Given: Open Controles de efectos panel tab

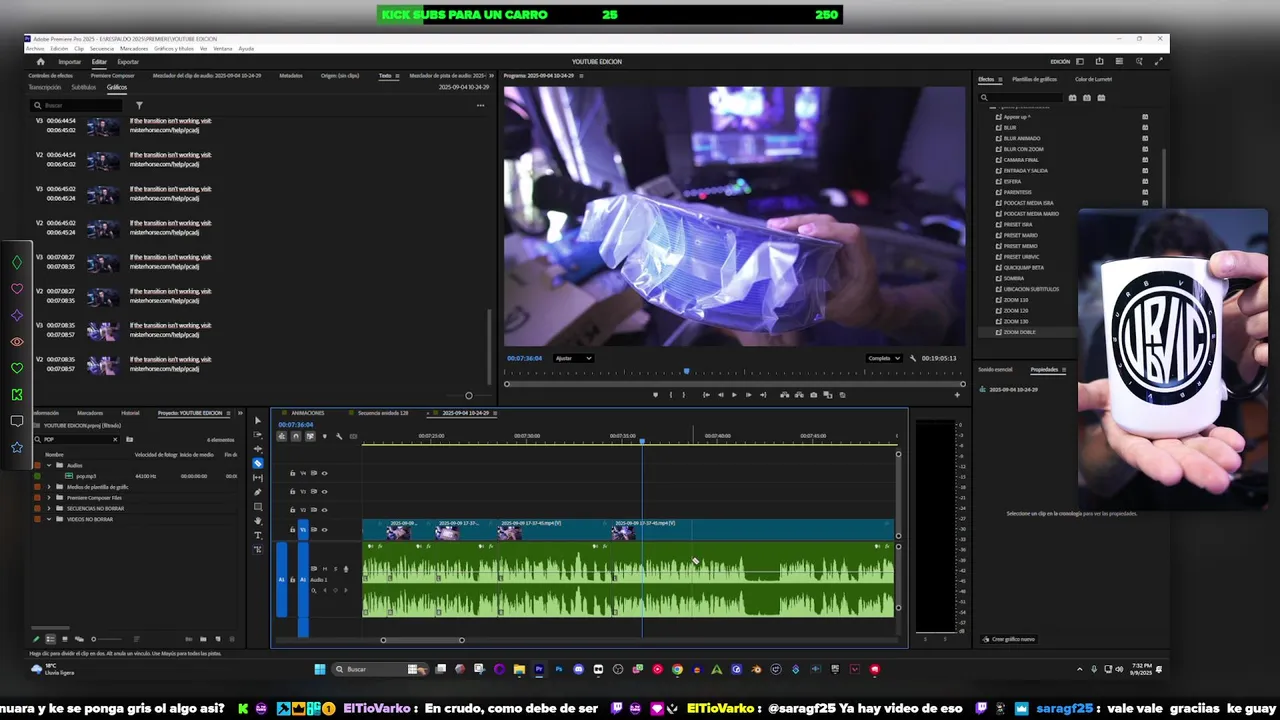Looking at the screenshot, I should 50,75.
